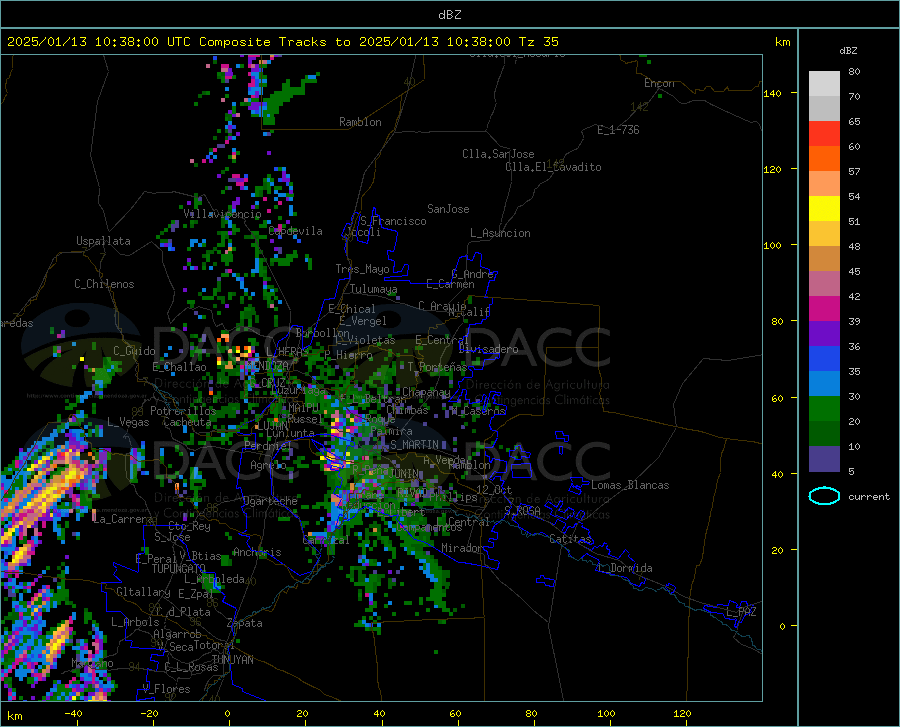The height and width of the screenshot is (727, 900).
Task: Click the 'C_Guido' map label
Action: pyautogui.click(x=134, y=351)
